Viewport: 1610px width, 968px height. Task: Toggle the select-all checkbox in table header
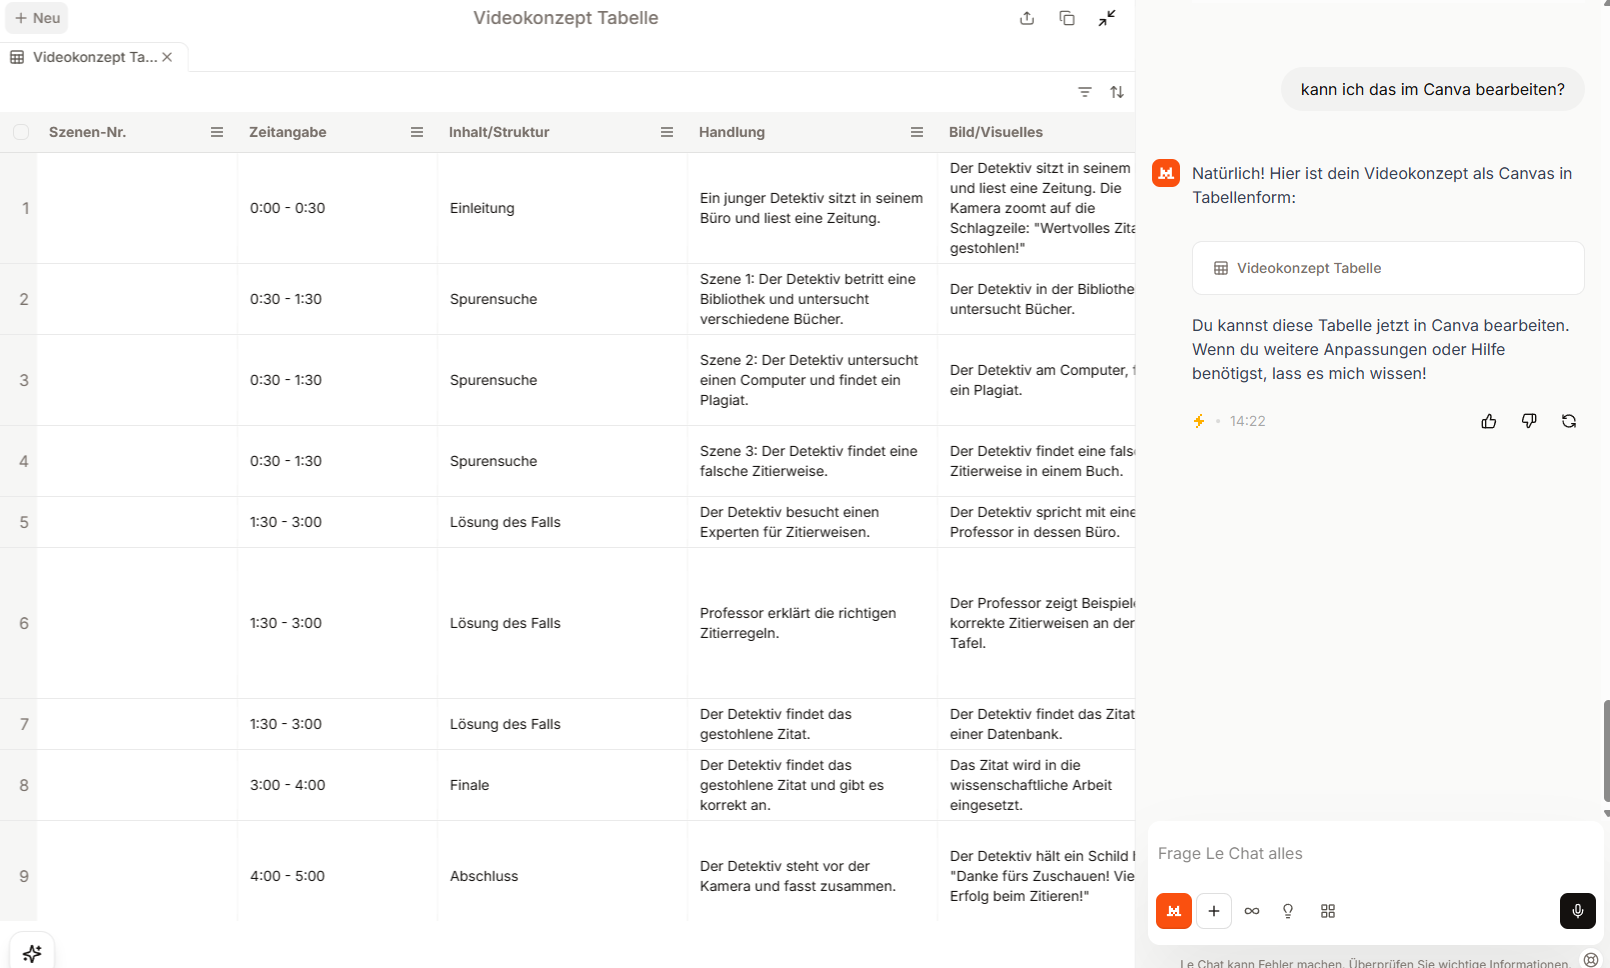(x=21, y=132)
